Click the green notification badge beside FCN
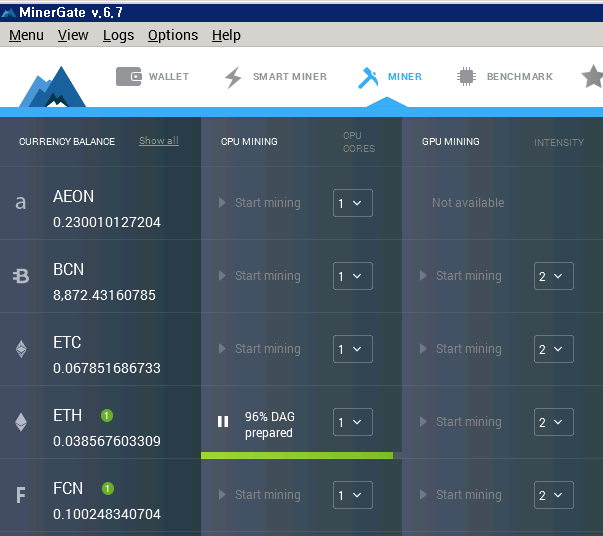 [x=108, y=488]
